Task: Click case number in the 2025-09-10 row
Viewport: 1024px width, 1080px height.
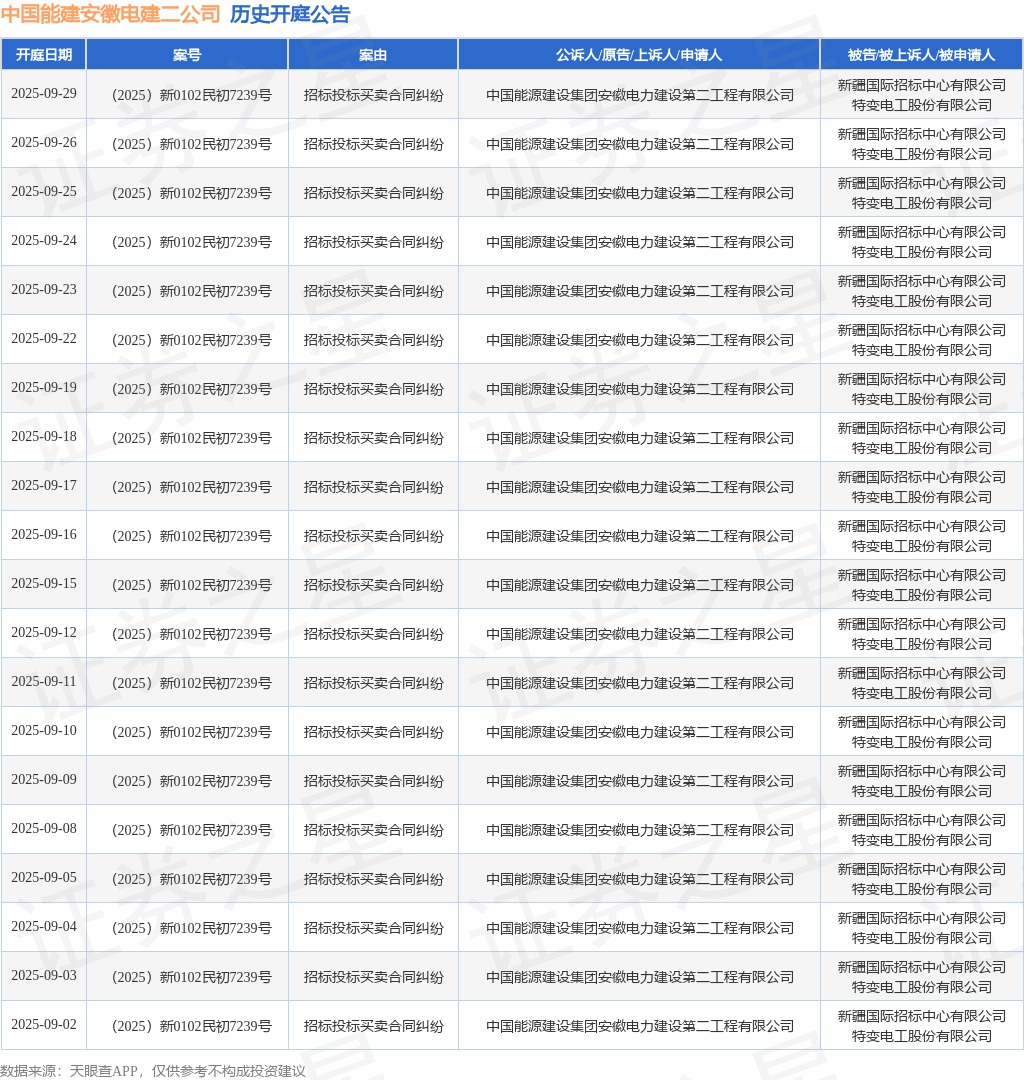Action: [191, 731]
